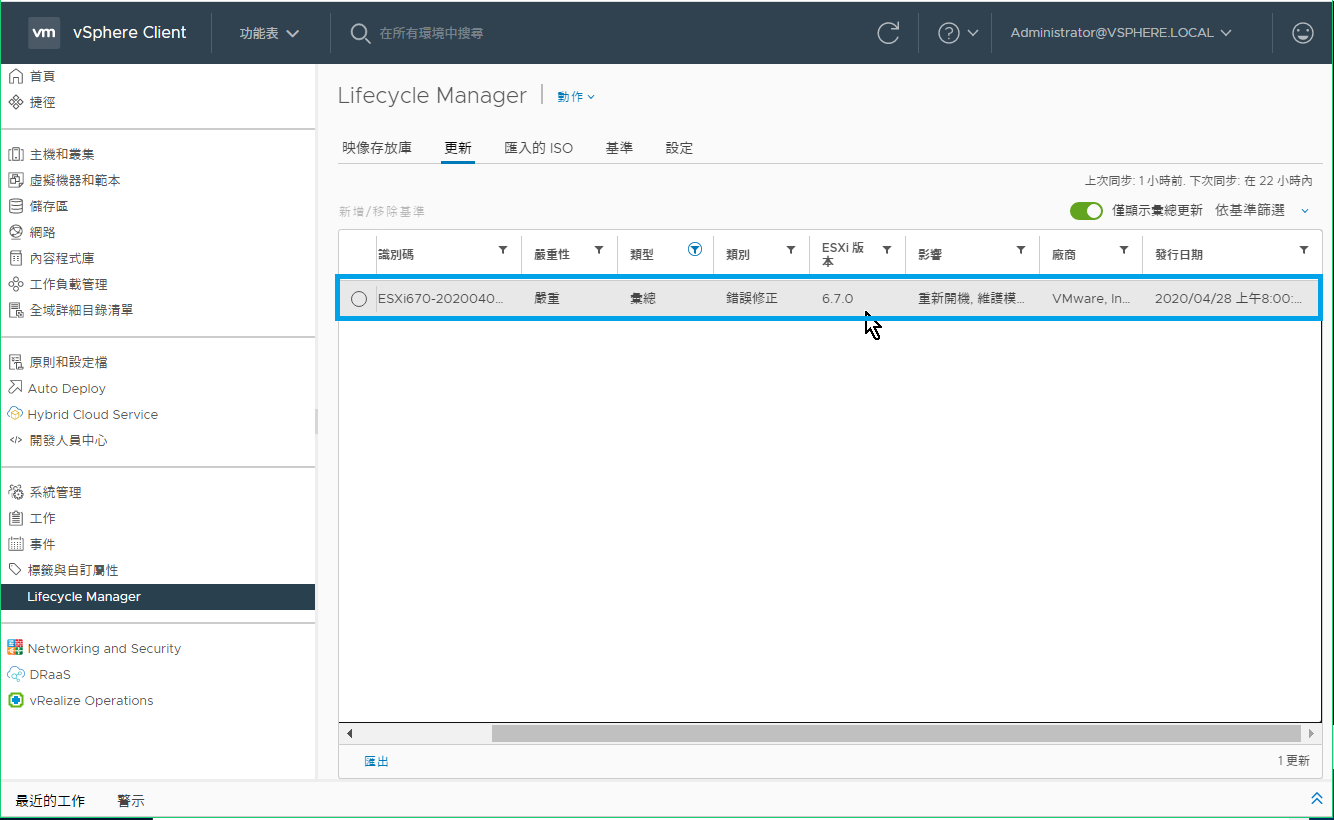This screenshot has width=1334, height=820.
Task: Select the ESXi670-2020040 update radio button
Action: 359,299
